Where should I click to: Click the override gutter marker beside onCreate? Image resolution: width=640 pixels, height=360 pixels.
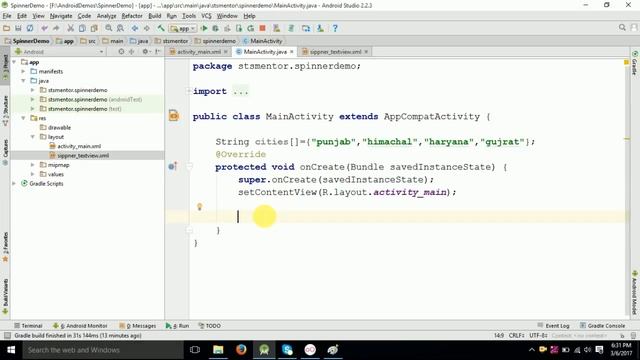pos(172,166)
